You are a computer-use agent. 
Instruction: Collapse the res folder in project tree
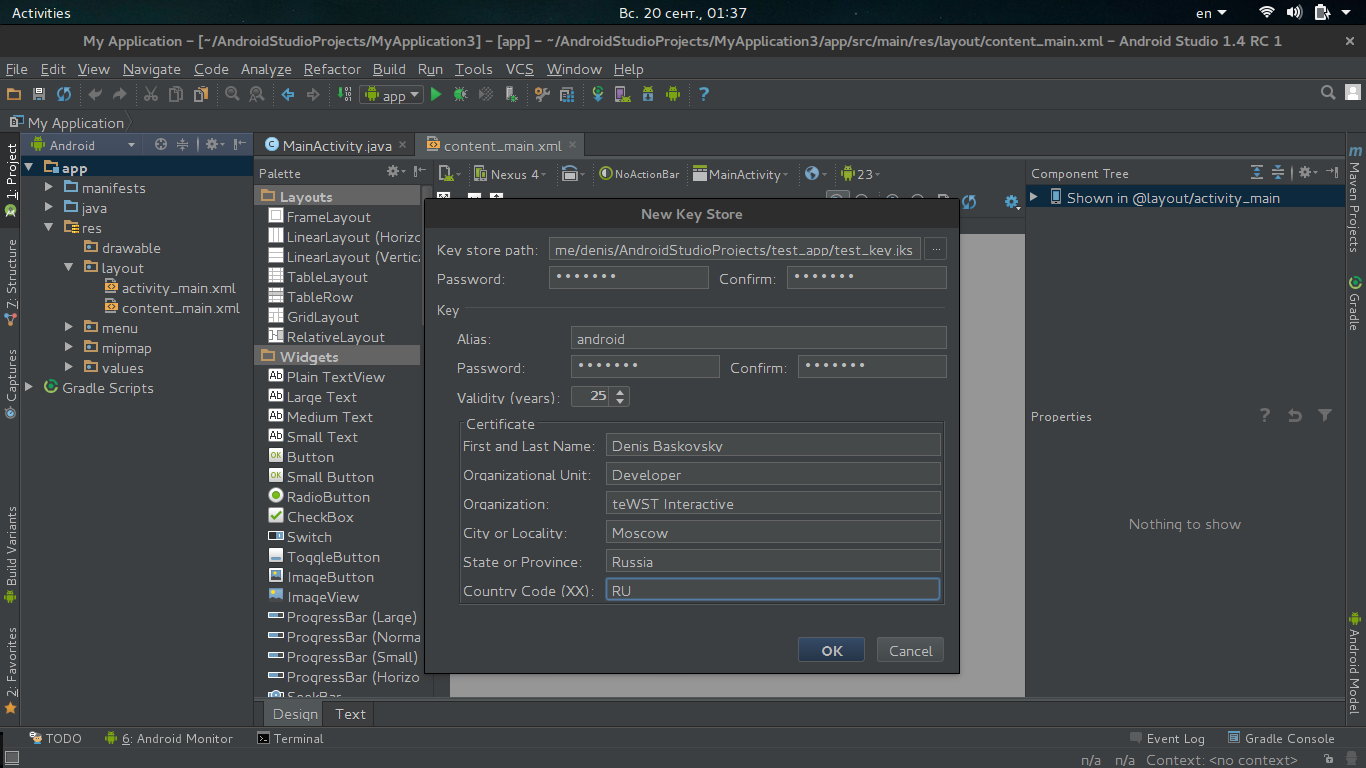click(49, 228)
